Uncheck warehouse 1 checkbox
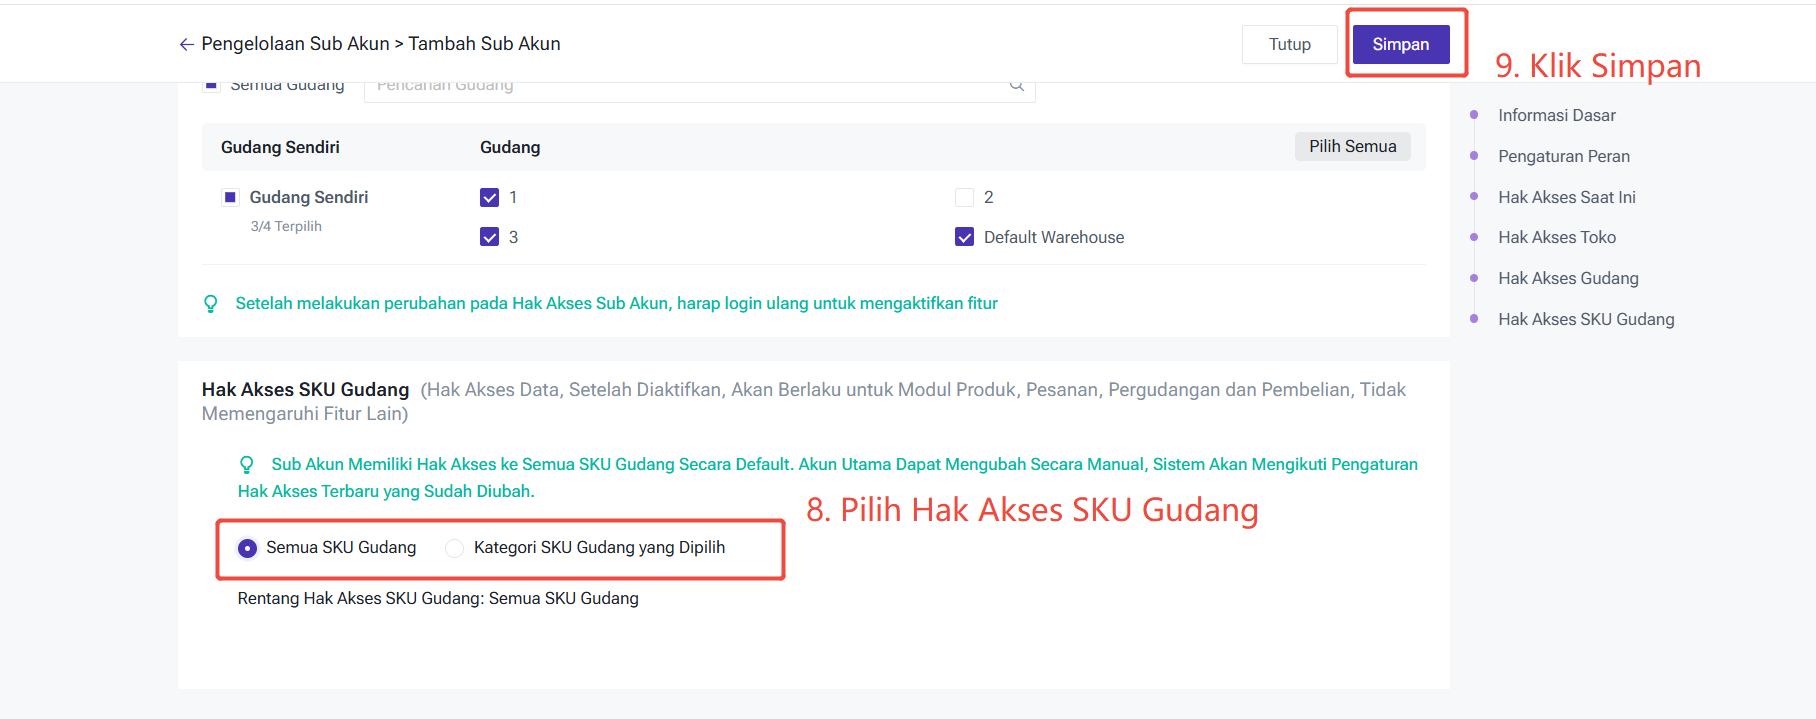The width and height of the screenshot is (1816, 719). [x=489, y=198]
